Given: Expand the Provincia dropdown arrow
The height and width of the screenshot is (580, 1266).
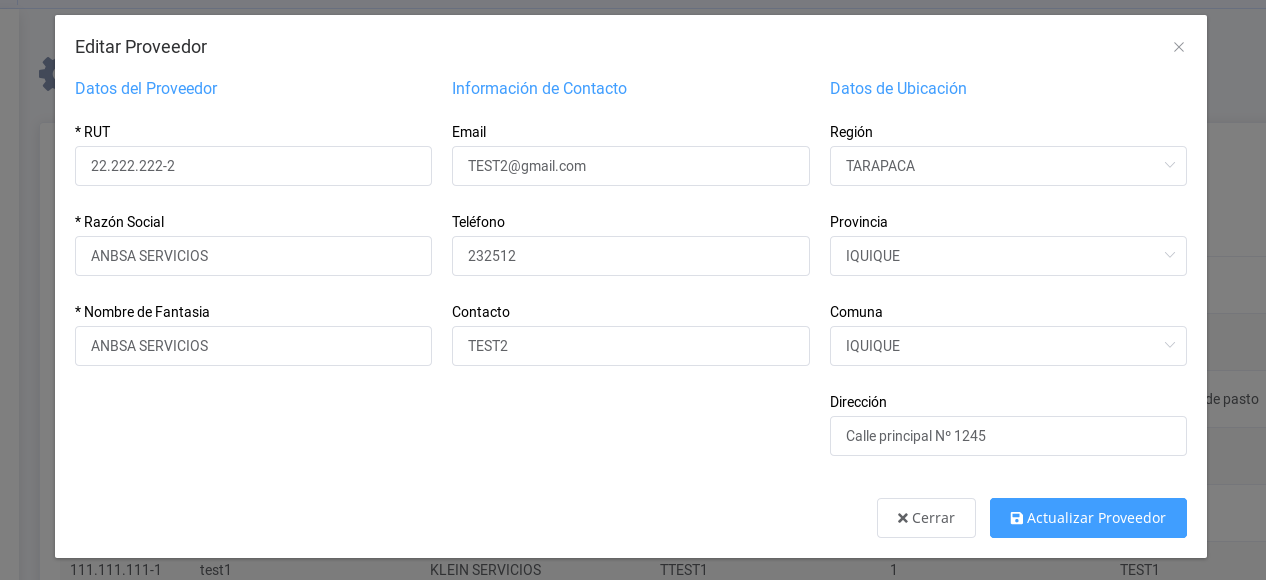Looking at the screenshot, I should (1169, 256).
